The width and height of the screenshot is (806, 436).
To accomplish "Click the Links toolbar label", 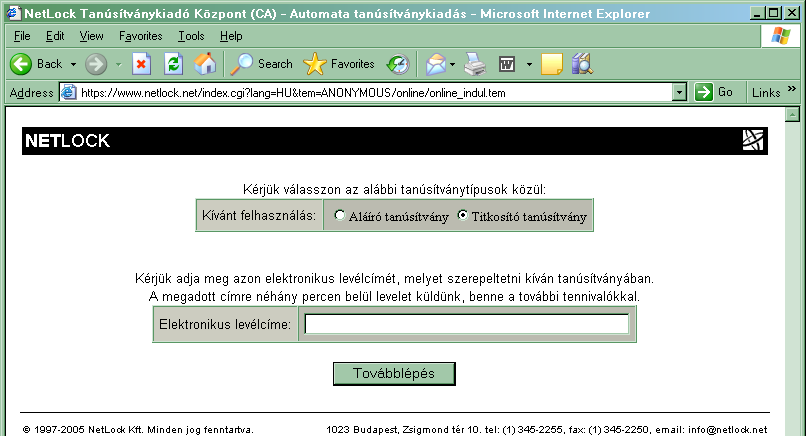I will pos(766,93).
